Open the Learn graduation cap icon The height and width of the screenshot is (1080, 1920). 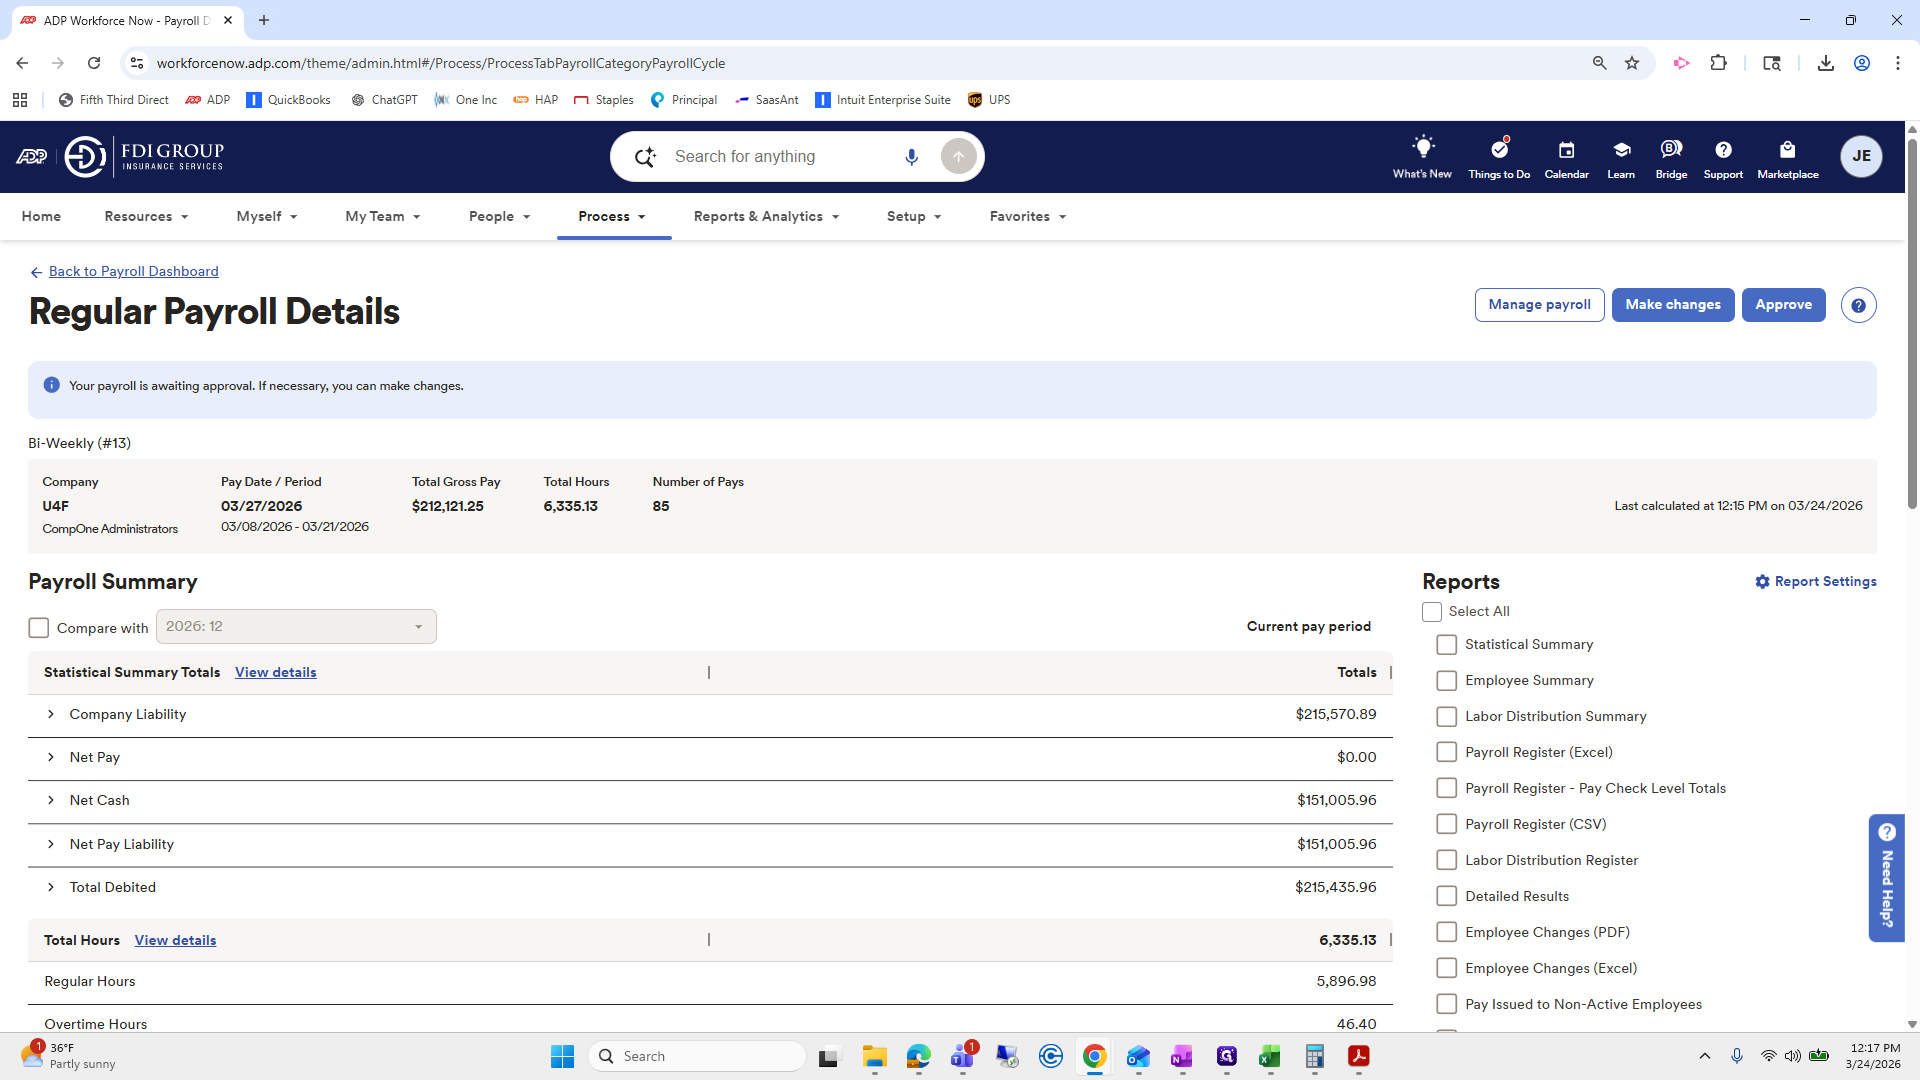click(x=1621, y=150)
